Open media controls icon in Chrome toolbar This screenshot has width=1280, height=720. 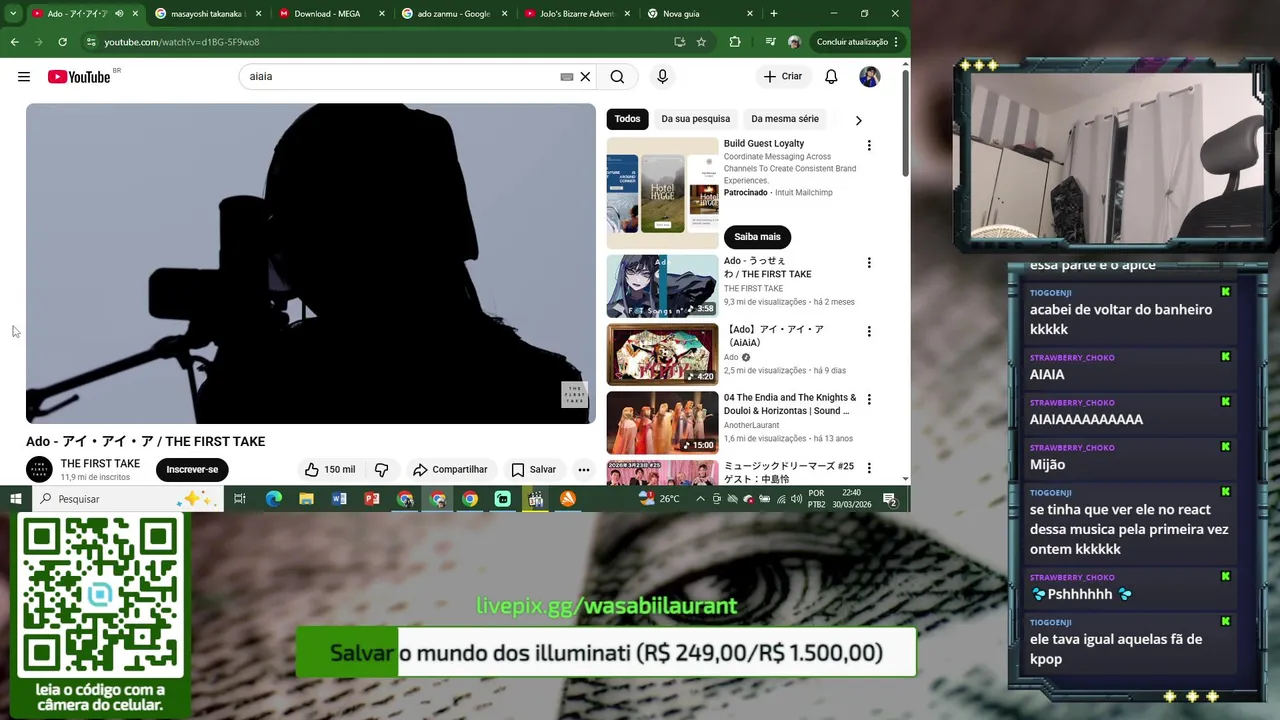point(770,42)
